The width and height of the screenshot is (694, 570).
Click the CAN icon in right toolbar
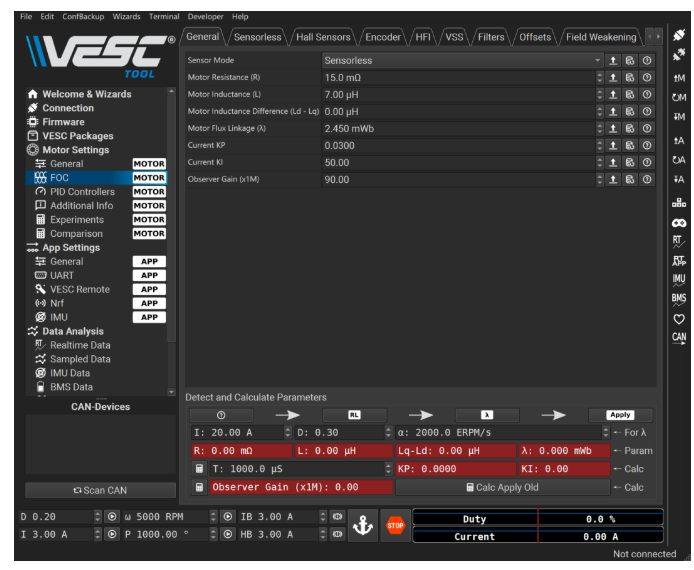click(679, 338)
